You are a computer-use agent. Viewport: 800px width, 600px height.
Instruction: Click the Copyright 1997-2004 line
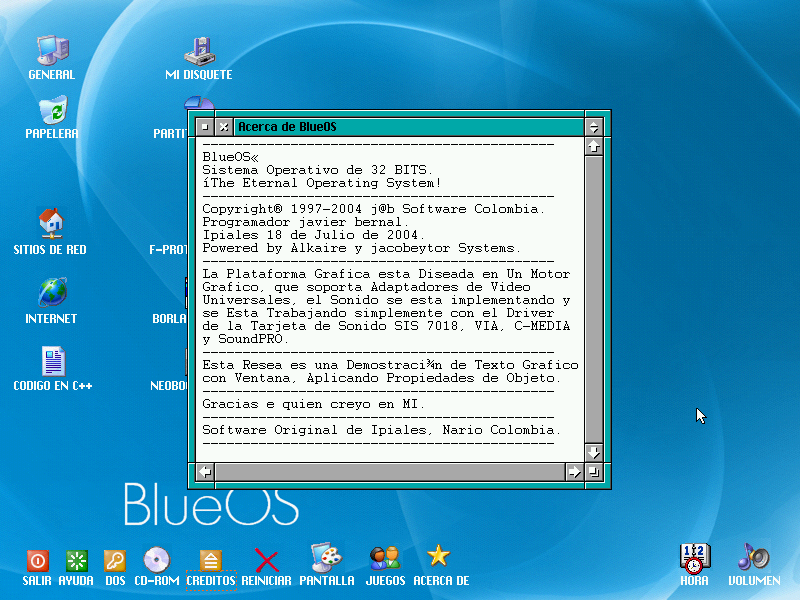click(x=373, y=209)
